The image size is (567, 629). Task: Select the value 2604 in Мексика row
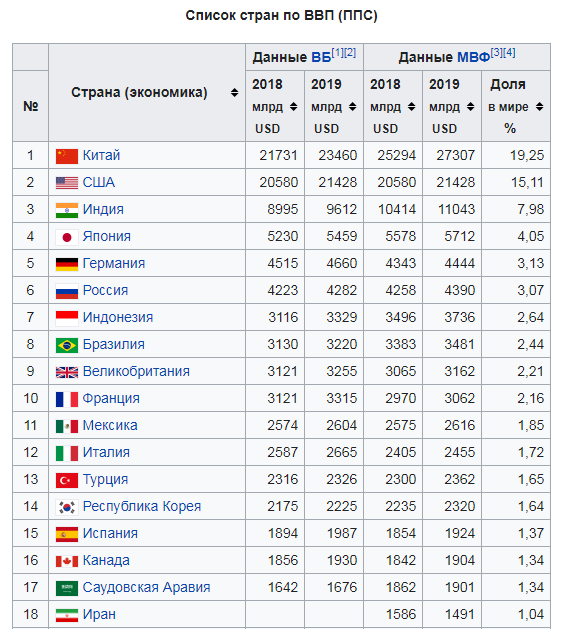click(341, 425)
